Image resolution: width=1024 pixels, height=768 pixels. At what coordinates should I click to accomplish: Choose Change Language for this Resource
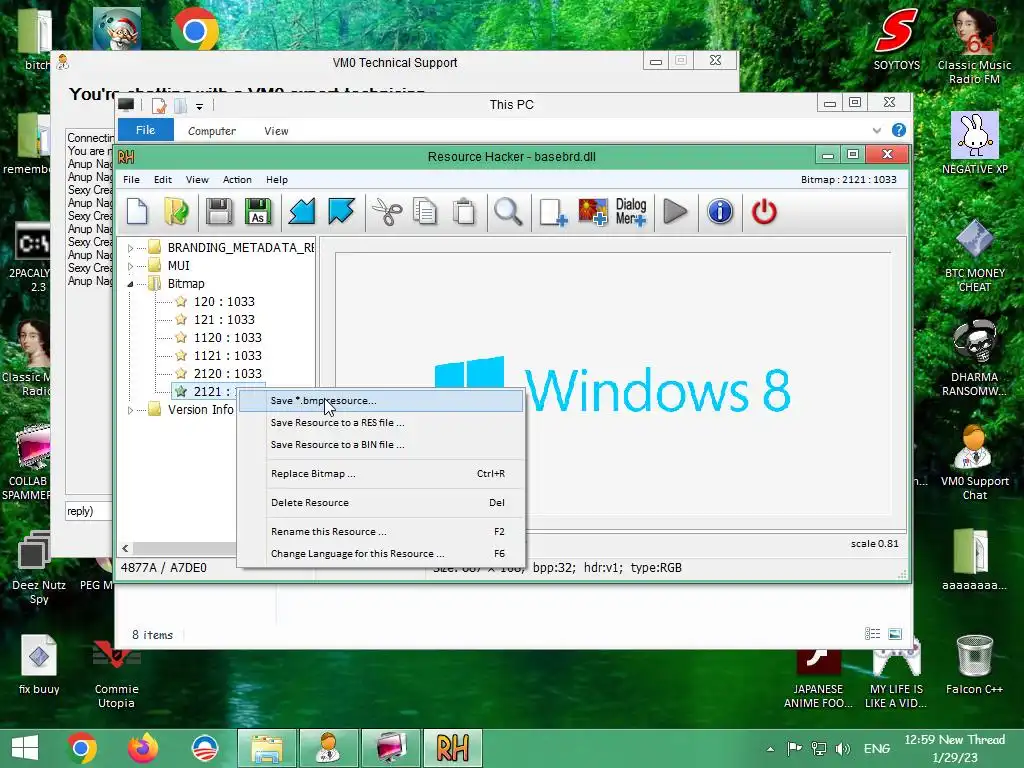(x=381, y=554)
